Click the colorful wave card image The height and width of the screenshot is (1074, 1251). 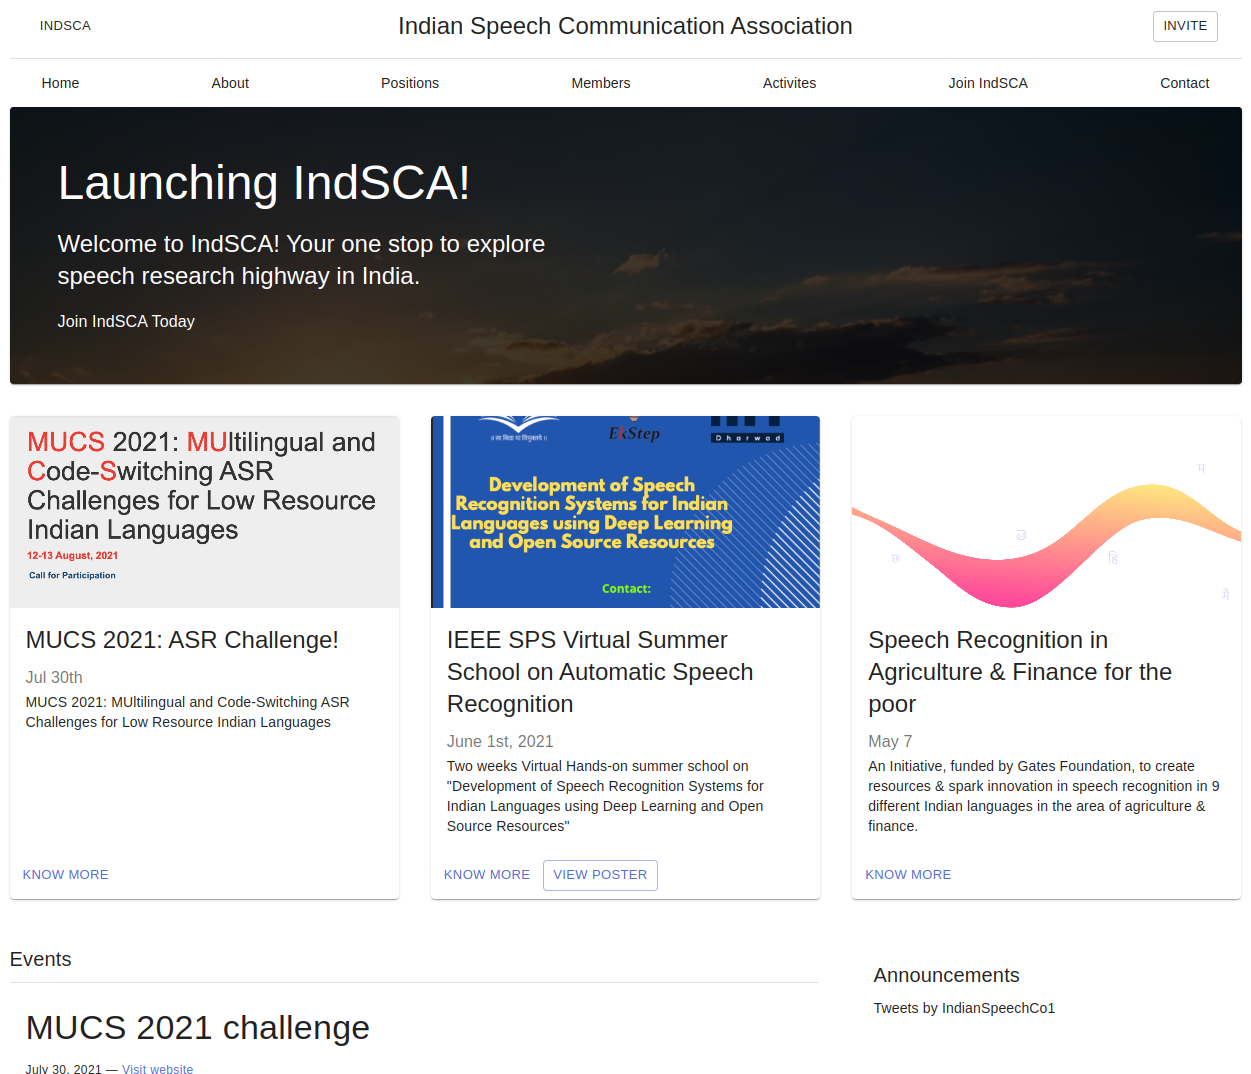pos(1046,511)
